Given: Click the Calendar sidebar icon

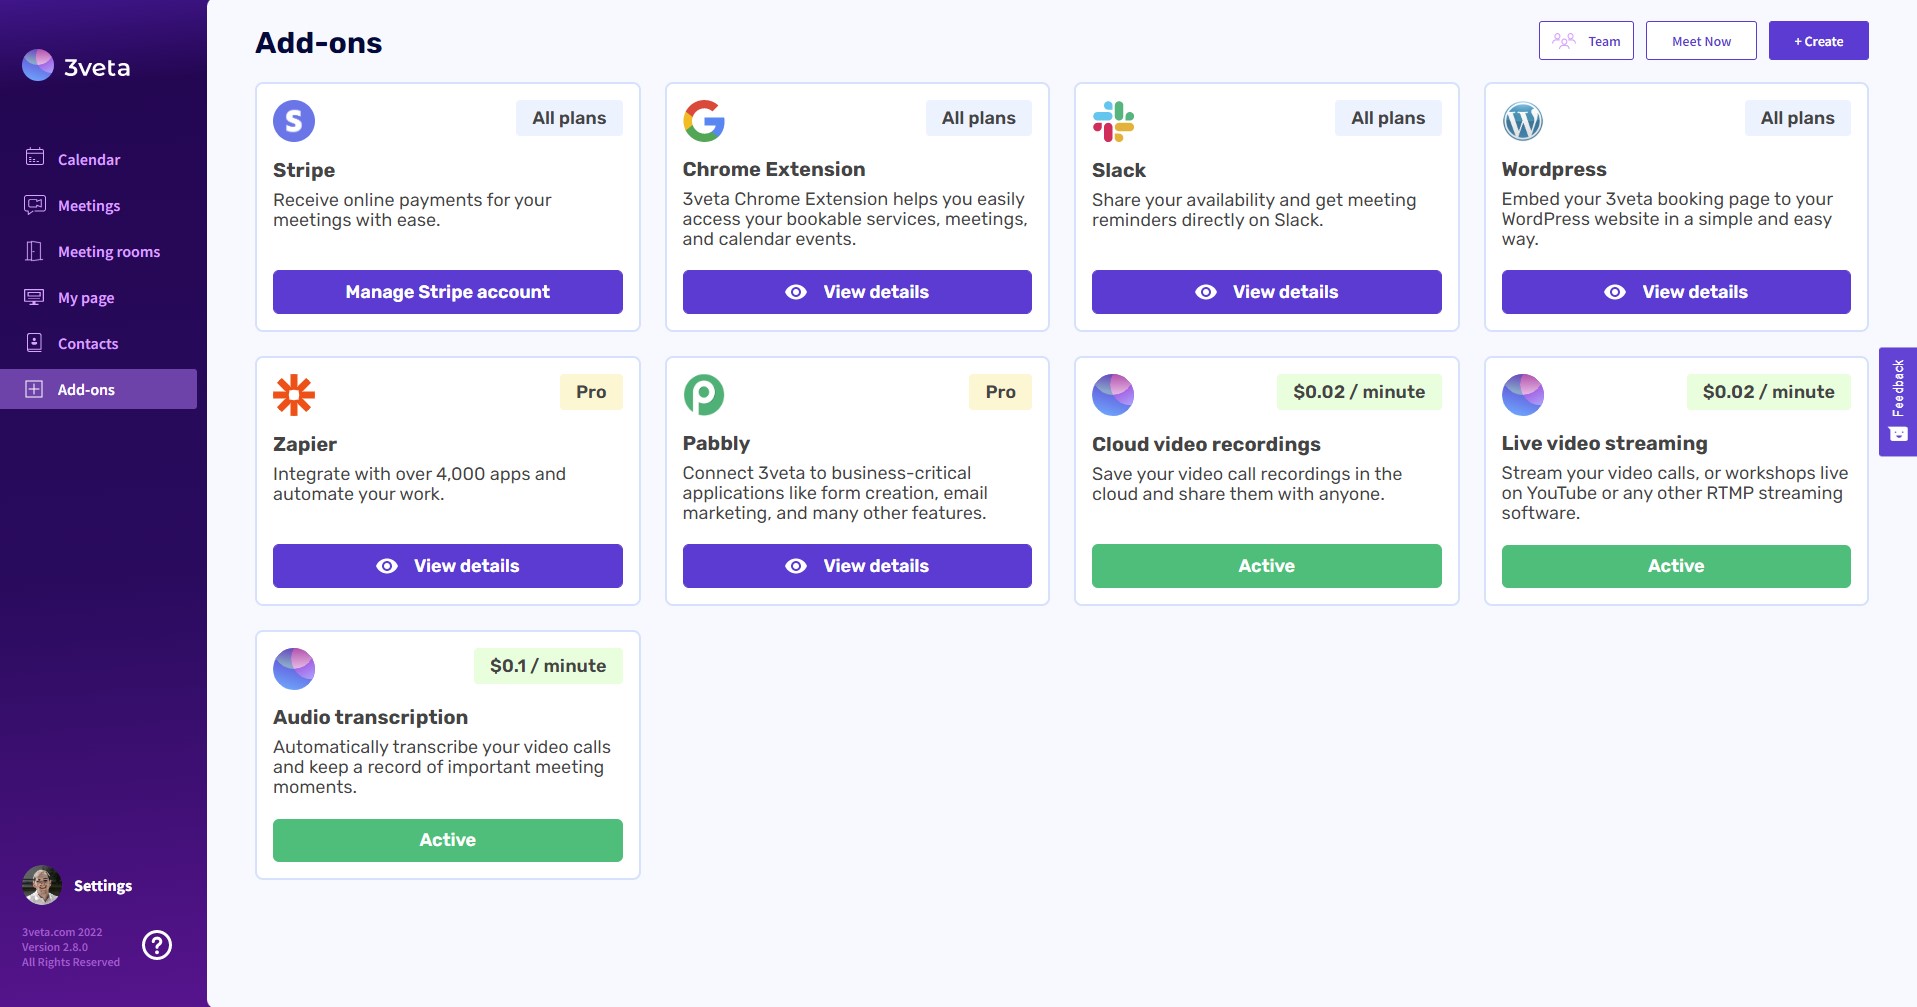Looking at the screenshot, I should [x=35, y=157].
